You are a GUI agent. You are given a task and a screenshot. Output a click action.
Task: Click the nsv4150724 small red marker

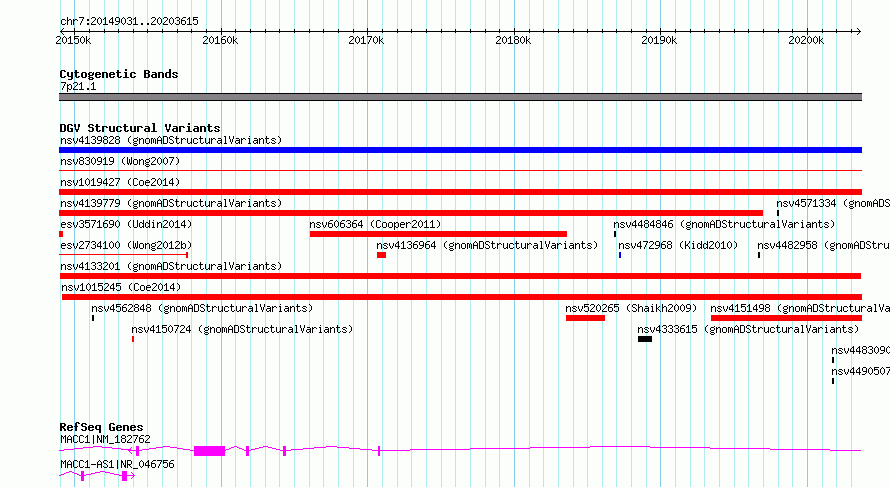(133, 339)
